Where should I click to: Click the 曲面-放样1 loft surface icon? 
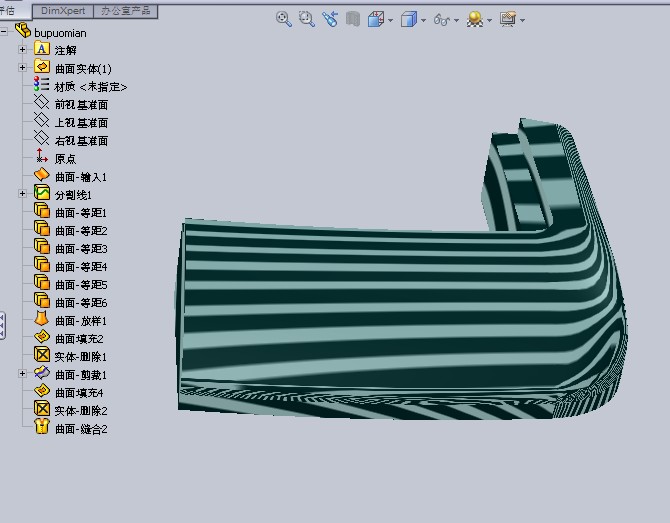click(x=41, y=318)
